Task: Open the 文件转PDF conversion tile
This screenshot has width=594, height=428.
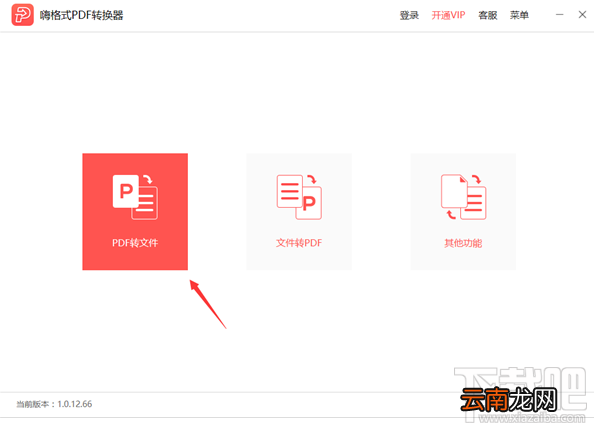Action: coord(299,211)
